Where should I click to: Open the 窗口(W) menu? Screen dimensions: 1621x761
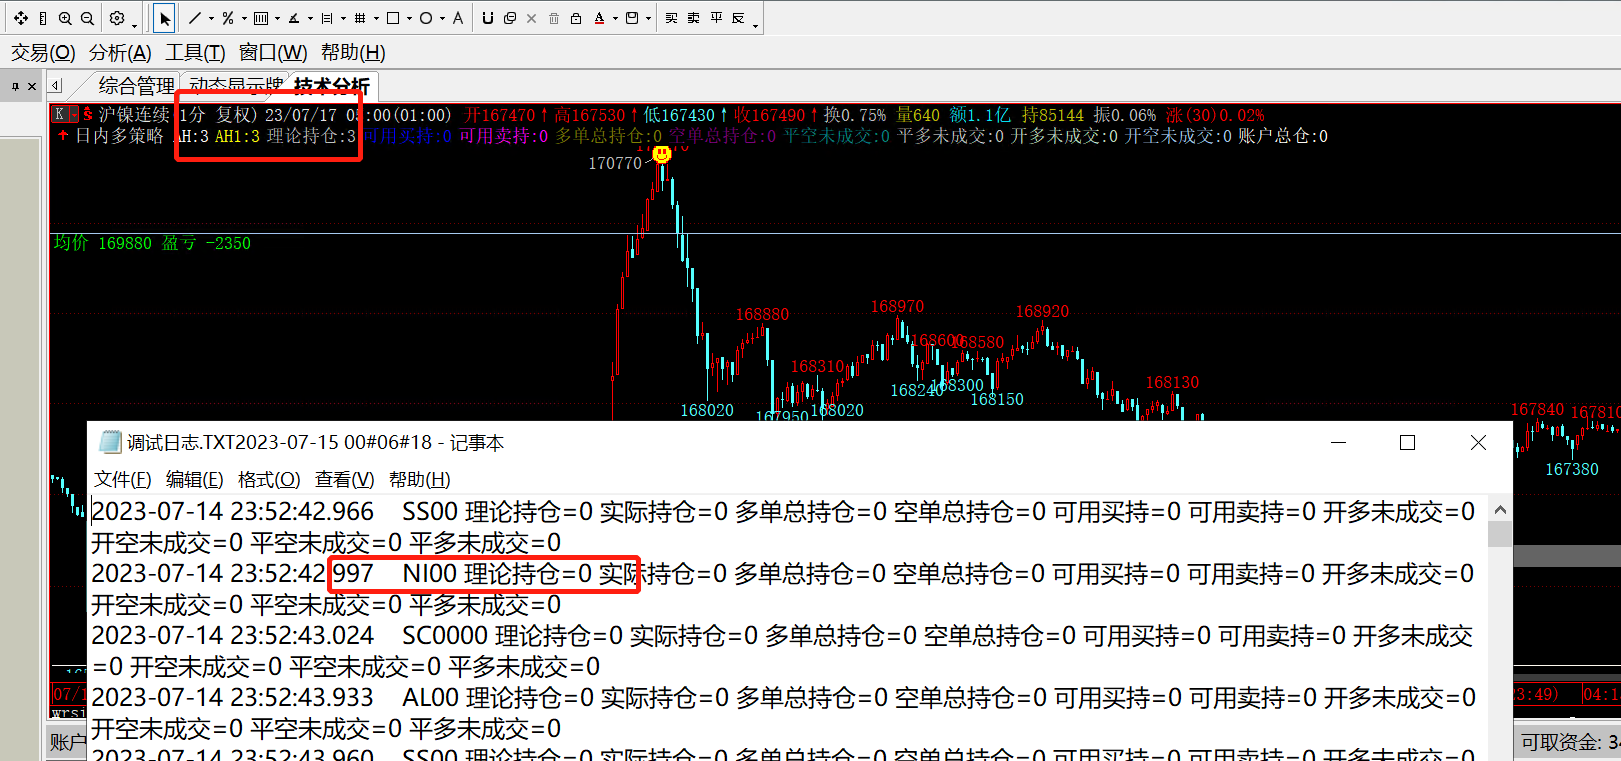tap(273, 52)
